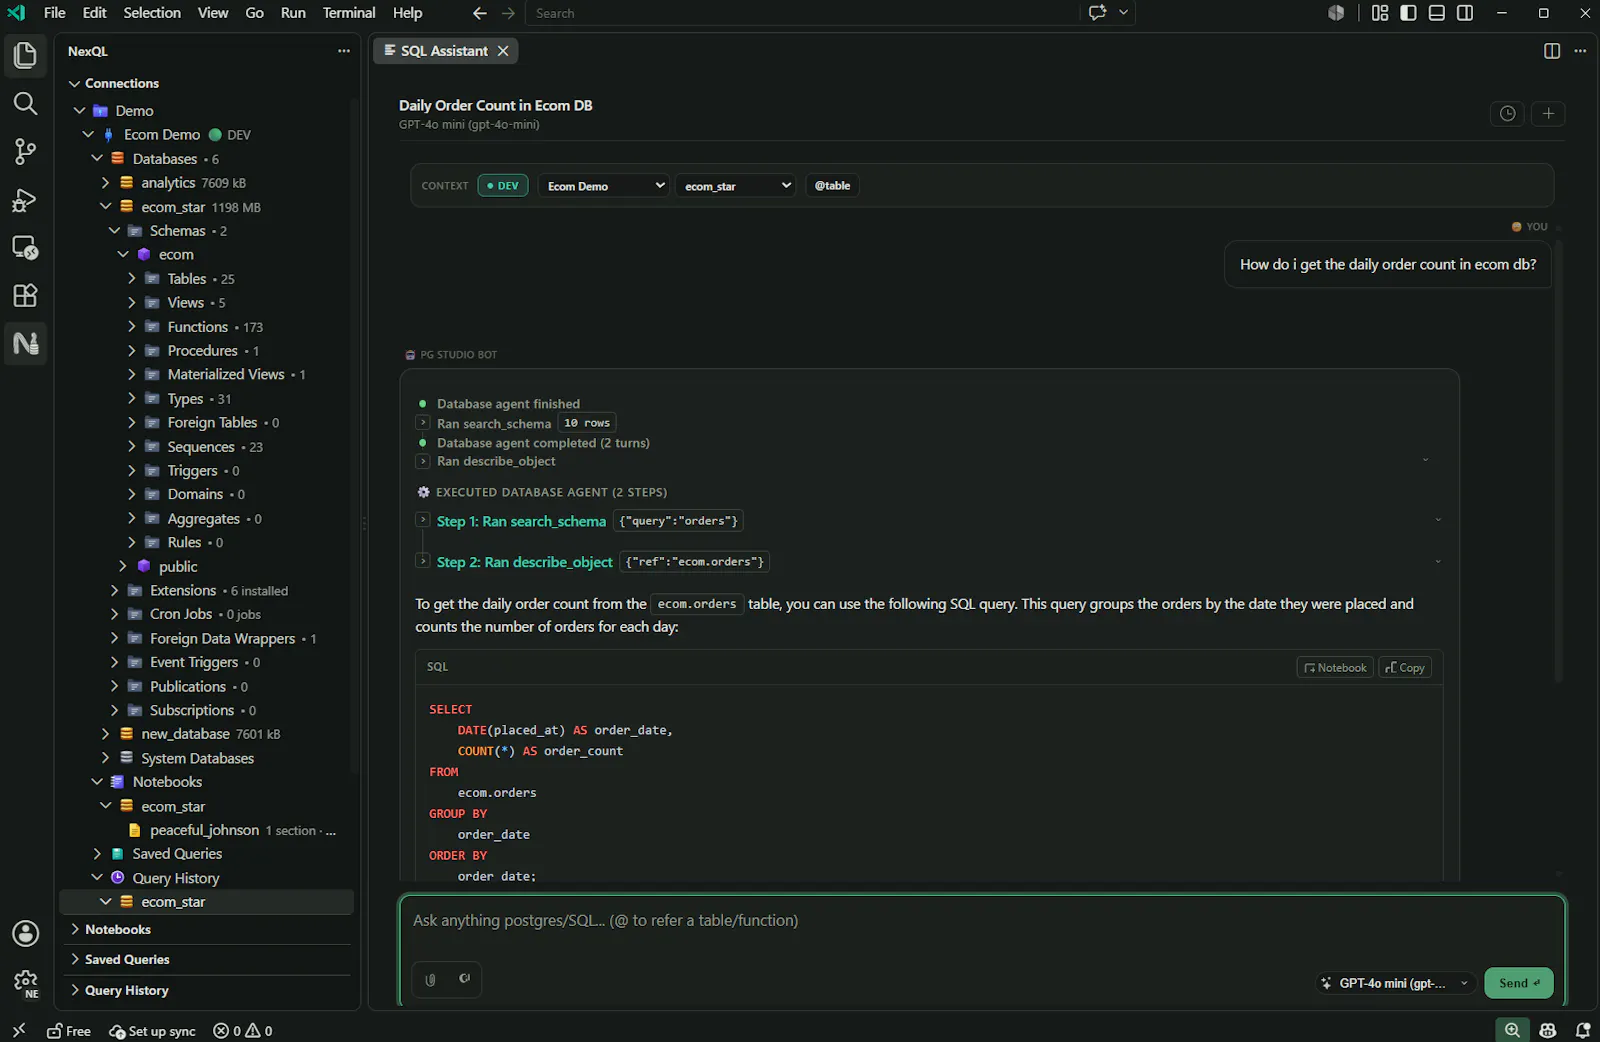Viewport: 1600px width, 1042px height.
Task: Open the File menu
Action: (55, 13)
